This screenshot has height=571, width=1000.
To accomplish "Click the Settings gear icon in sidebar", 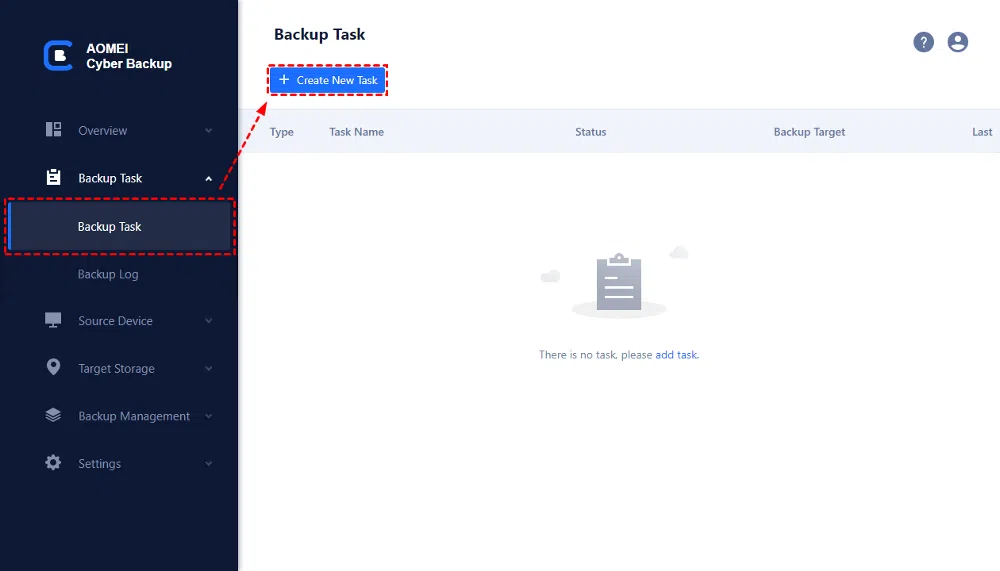I will click(54, 464).
